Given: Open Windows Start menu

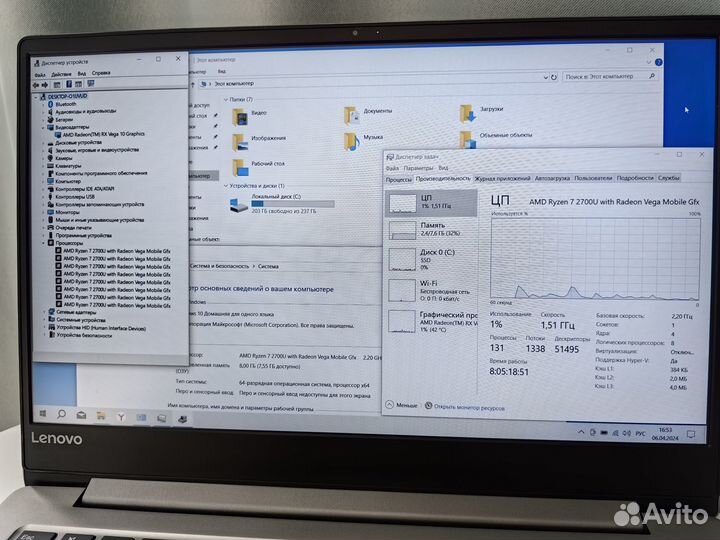Looking at the screenshot, I should pos(43,414).
